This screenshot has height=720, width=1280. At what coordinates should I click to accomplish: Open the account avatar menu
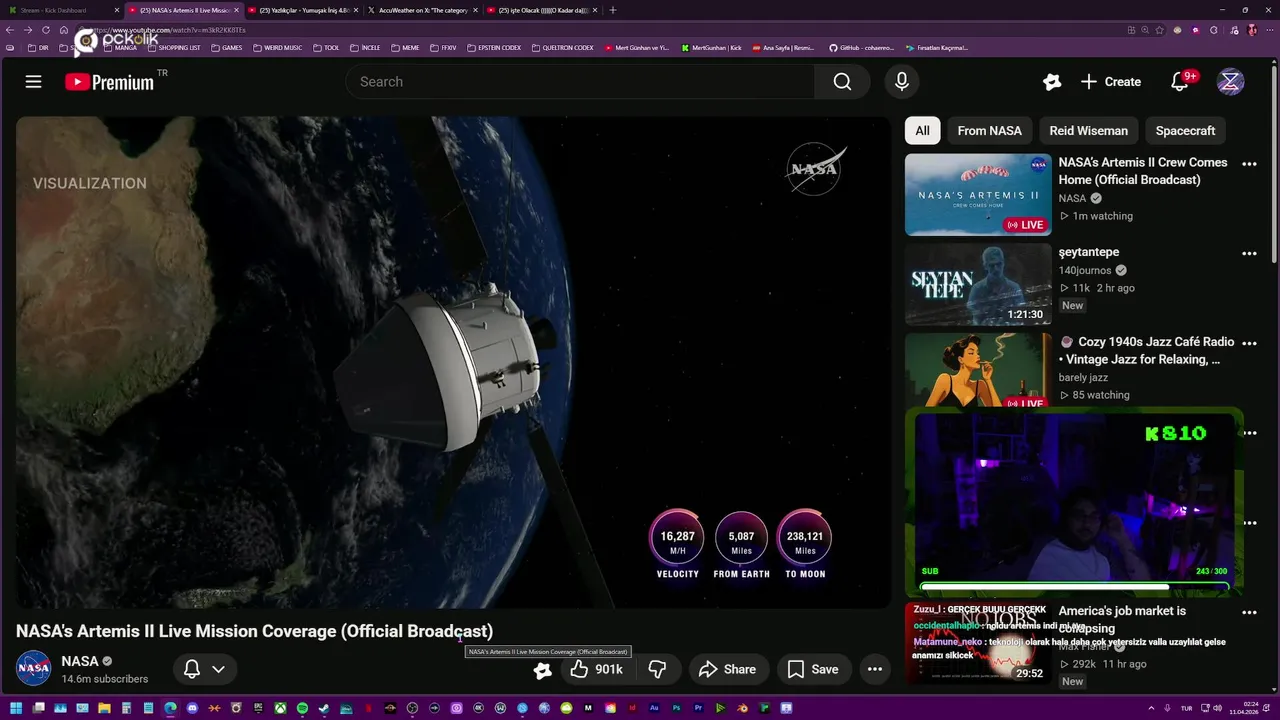(x=1230, y=82)
